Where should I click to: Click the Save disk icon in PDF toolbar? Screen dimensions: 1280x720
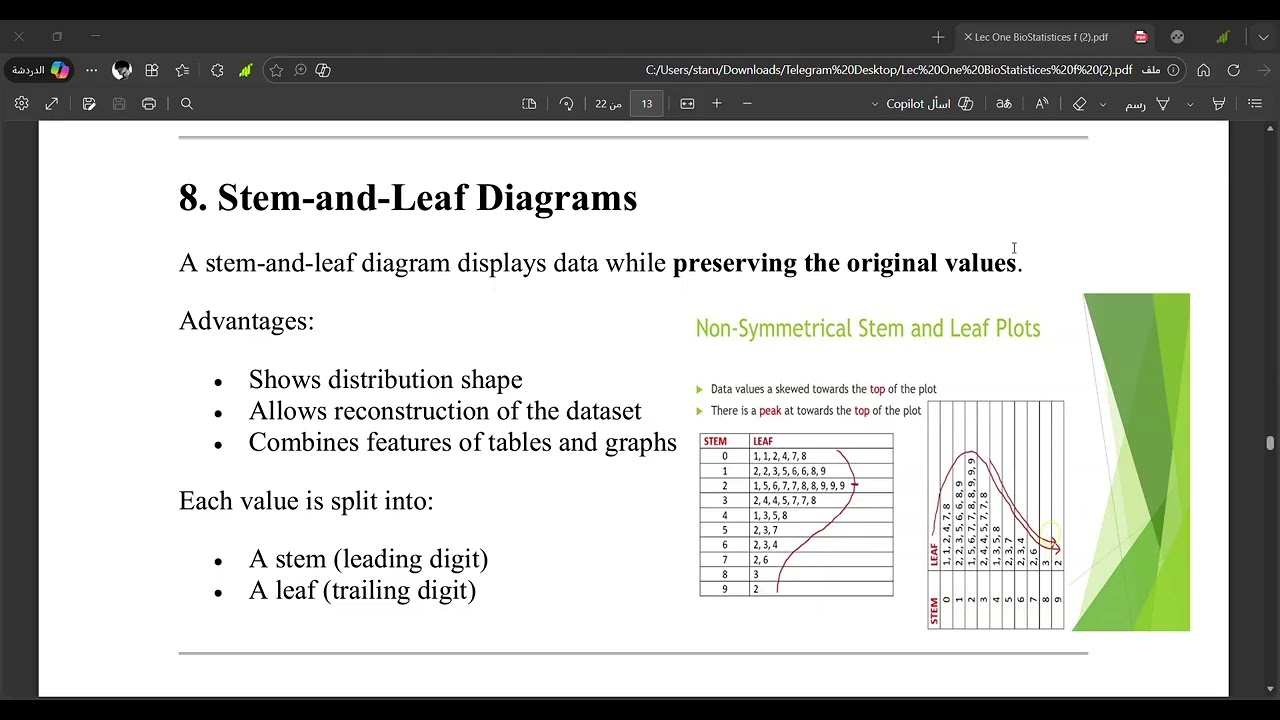click(x=119, y=104)
